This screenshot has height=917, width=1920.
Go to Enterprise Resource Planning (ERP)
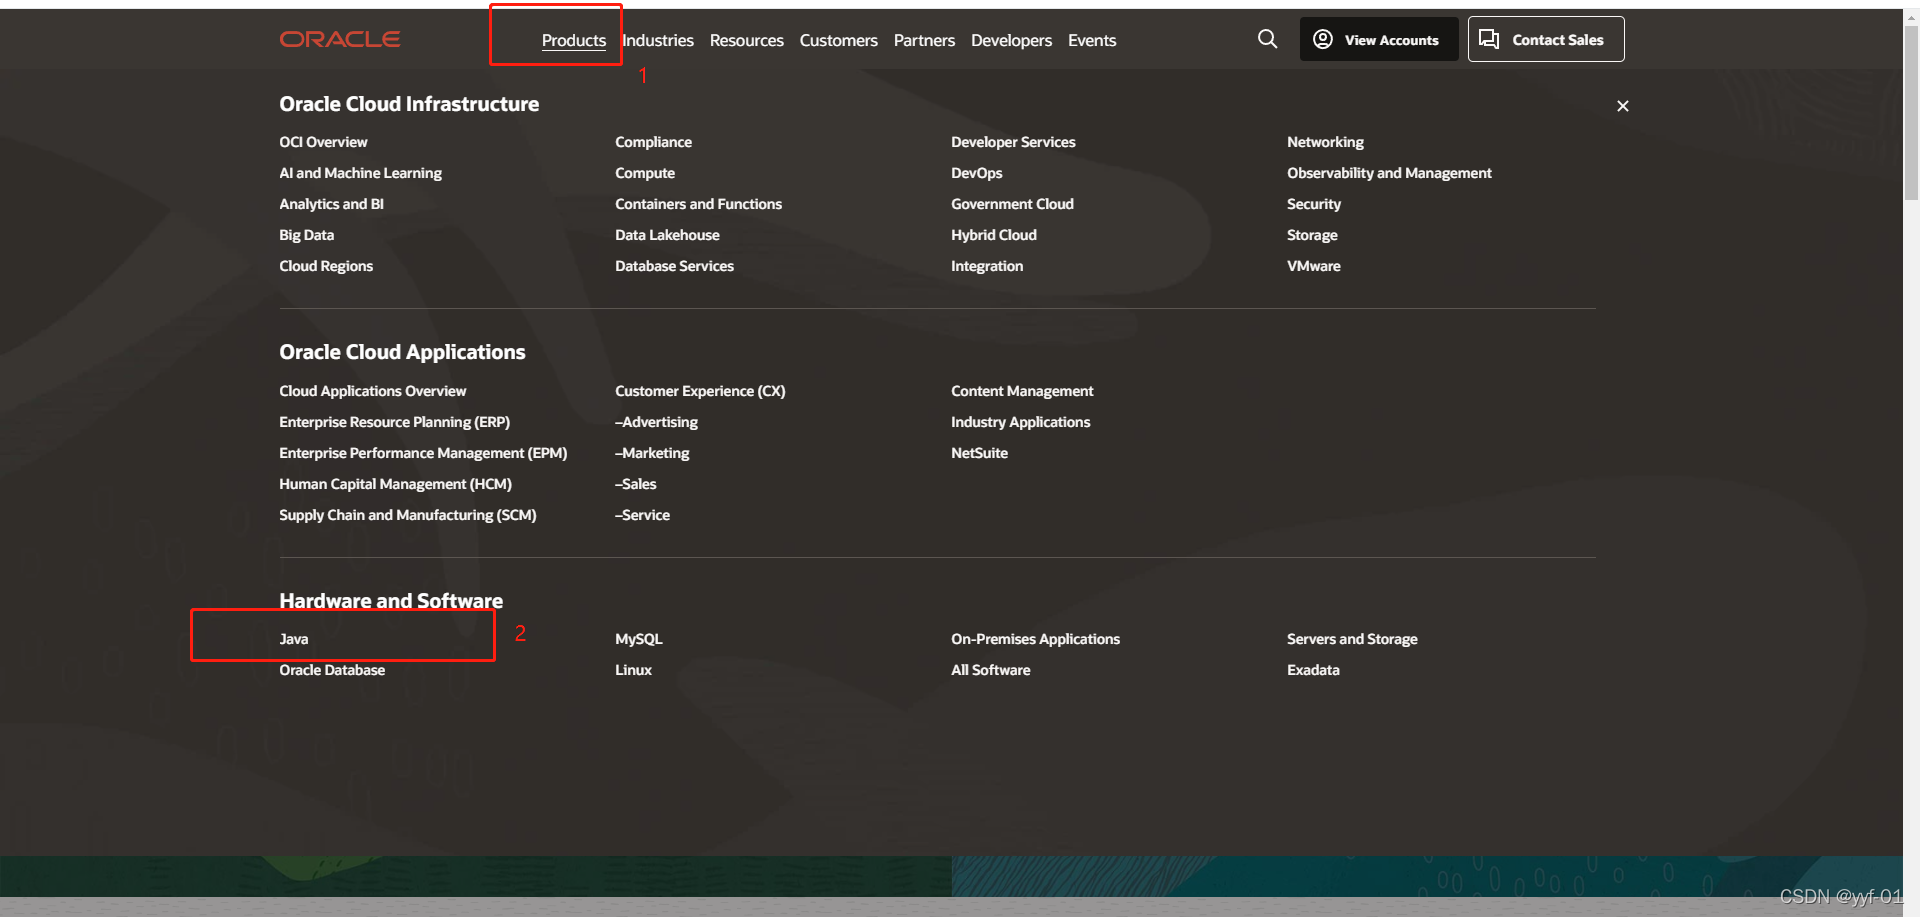[x=394, y=422]
